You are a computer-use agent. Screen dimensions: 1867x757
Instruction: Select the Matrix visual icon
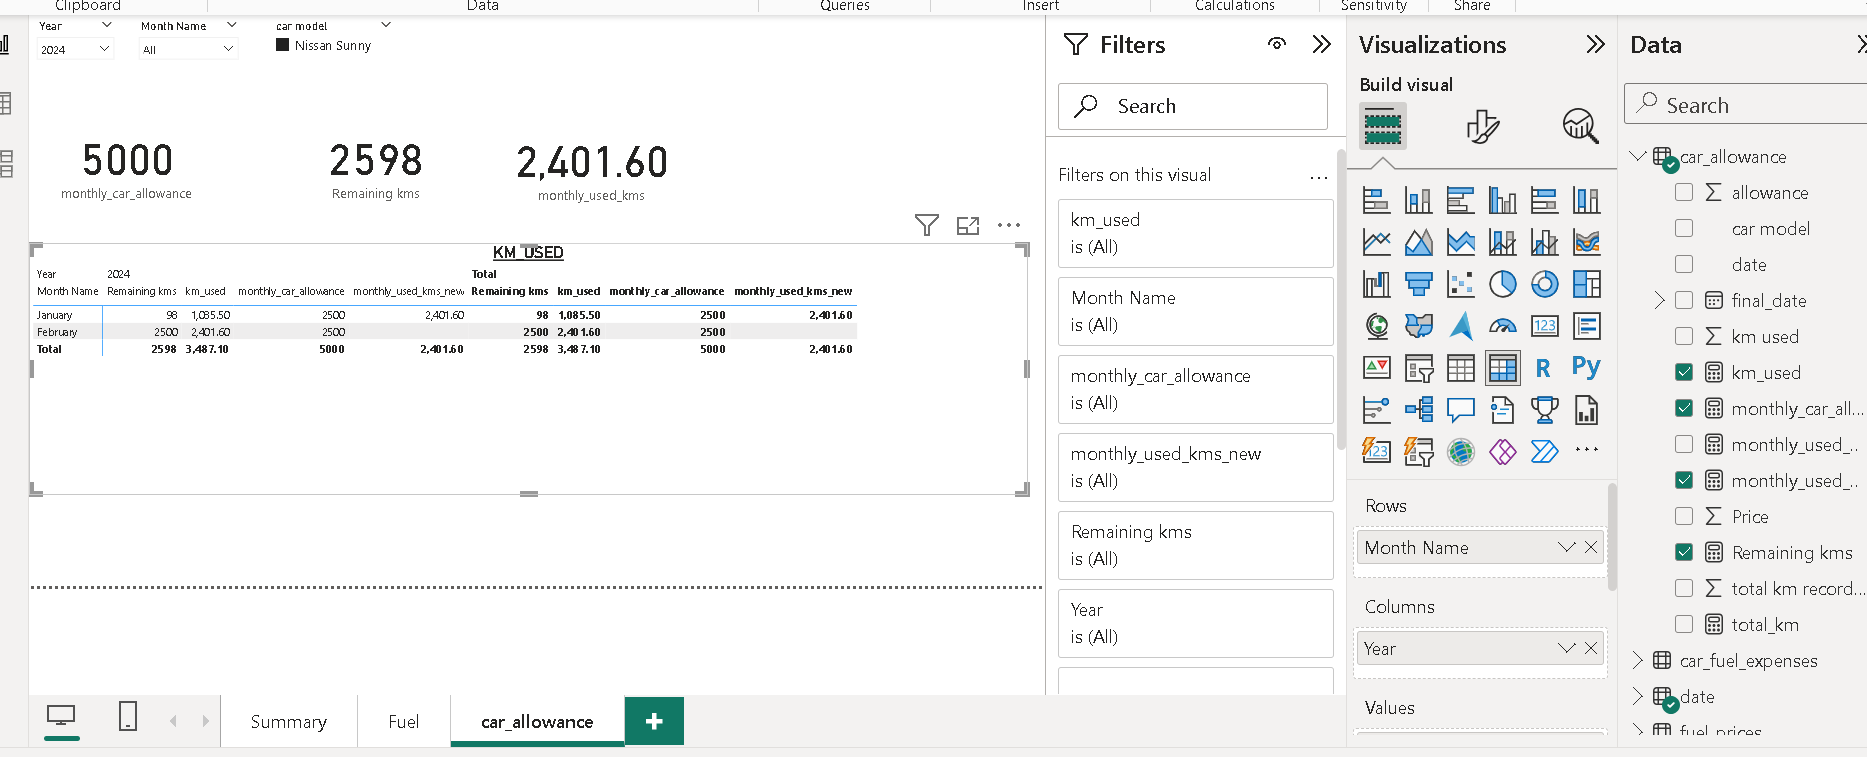click(x=1502, y=368)
